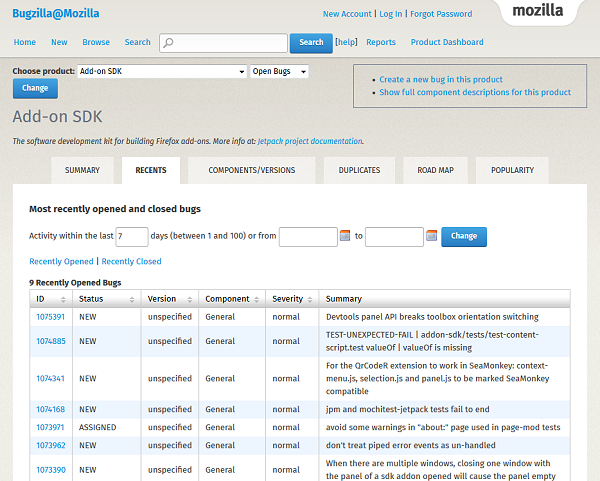The height and width of the screenshot is (481, 600).
Task: Open calendar picker for end date
Action: 431,236
